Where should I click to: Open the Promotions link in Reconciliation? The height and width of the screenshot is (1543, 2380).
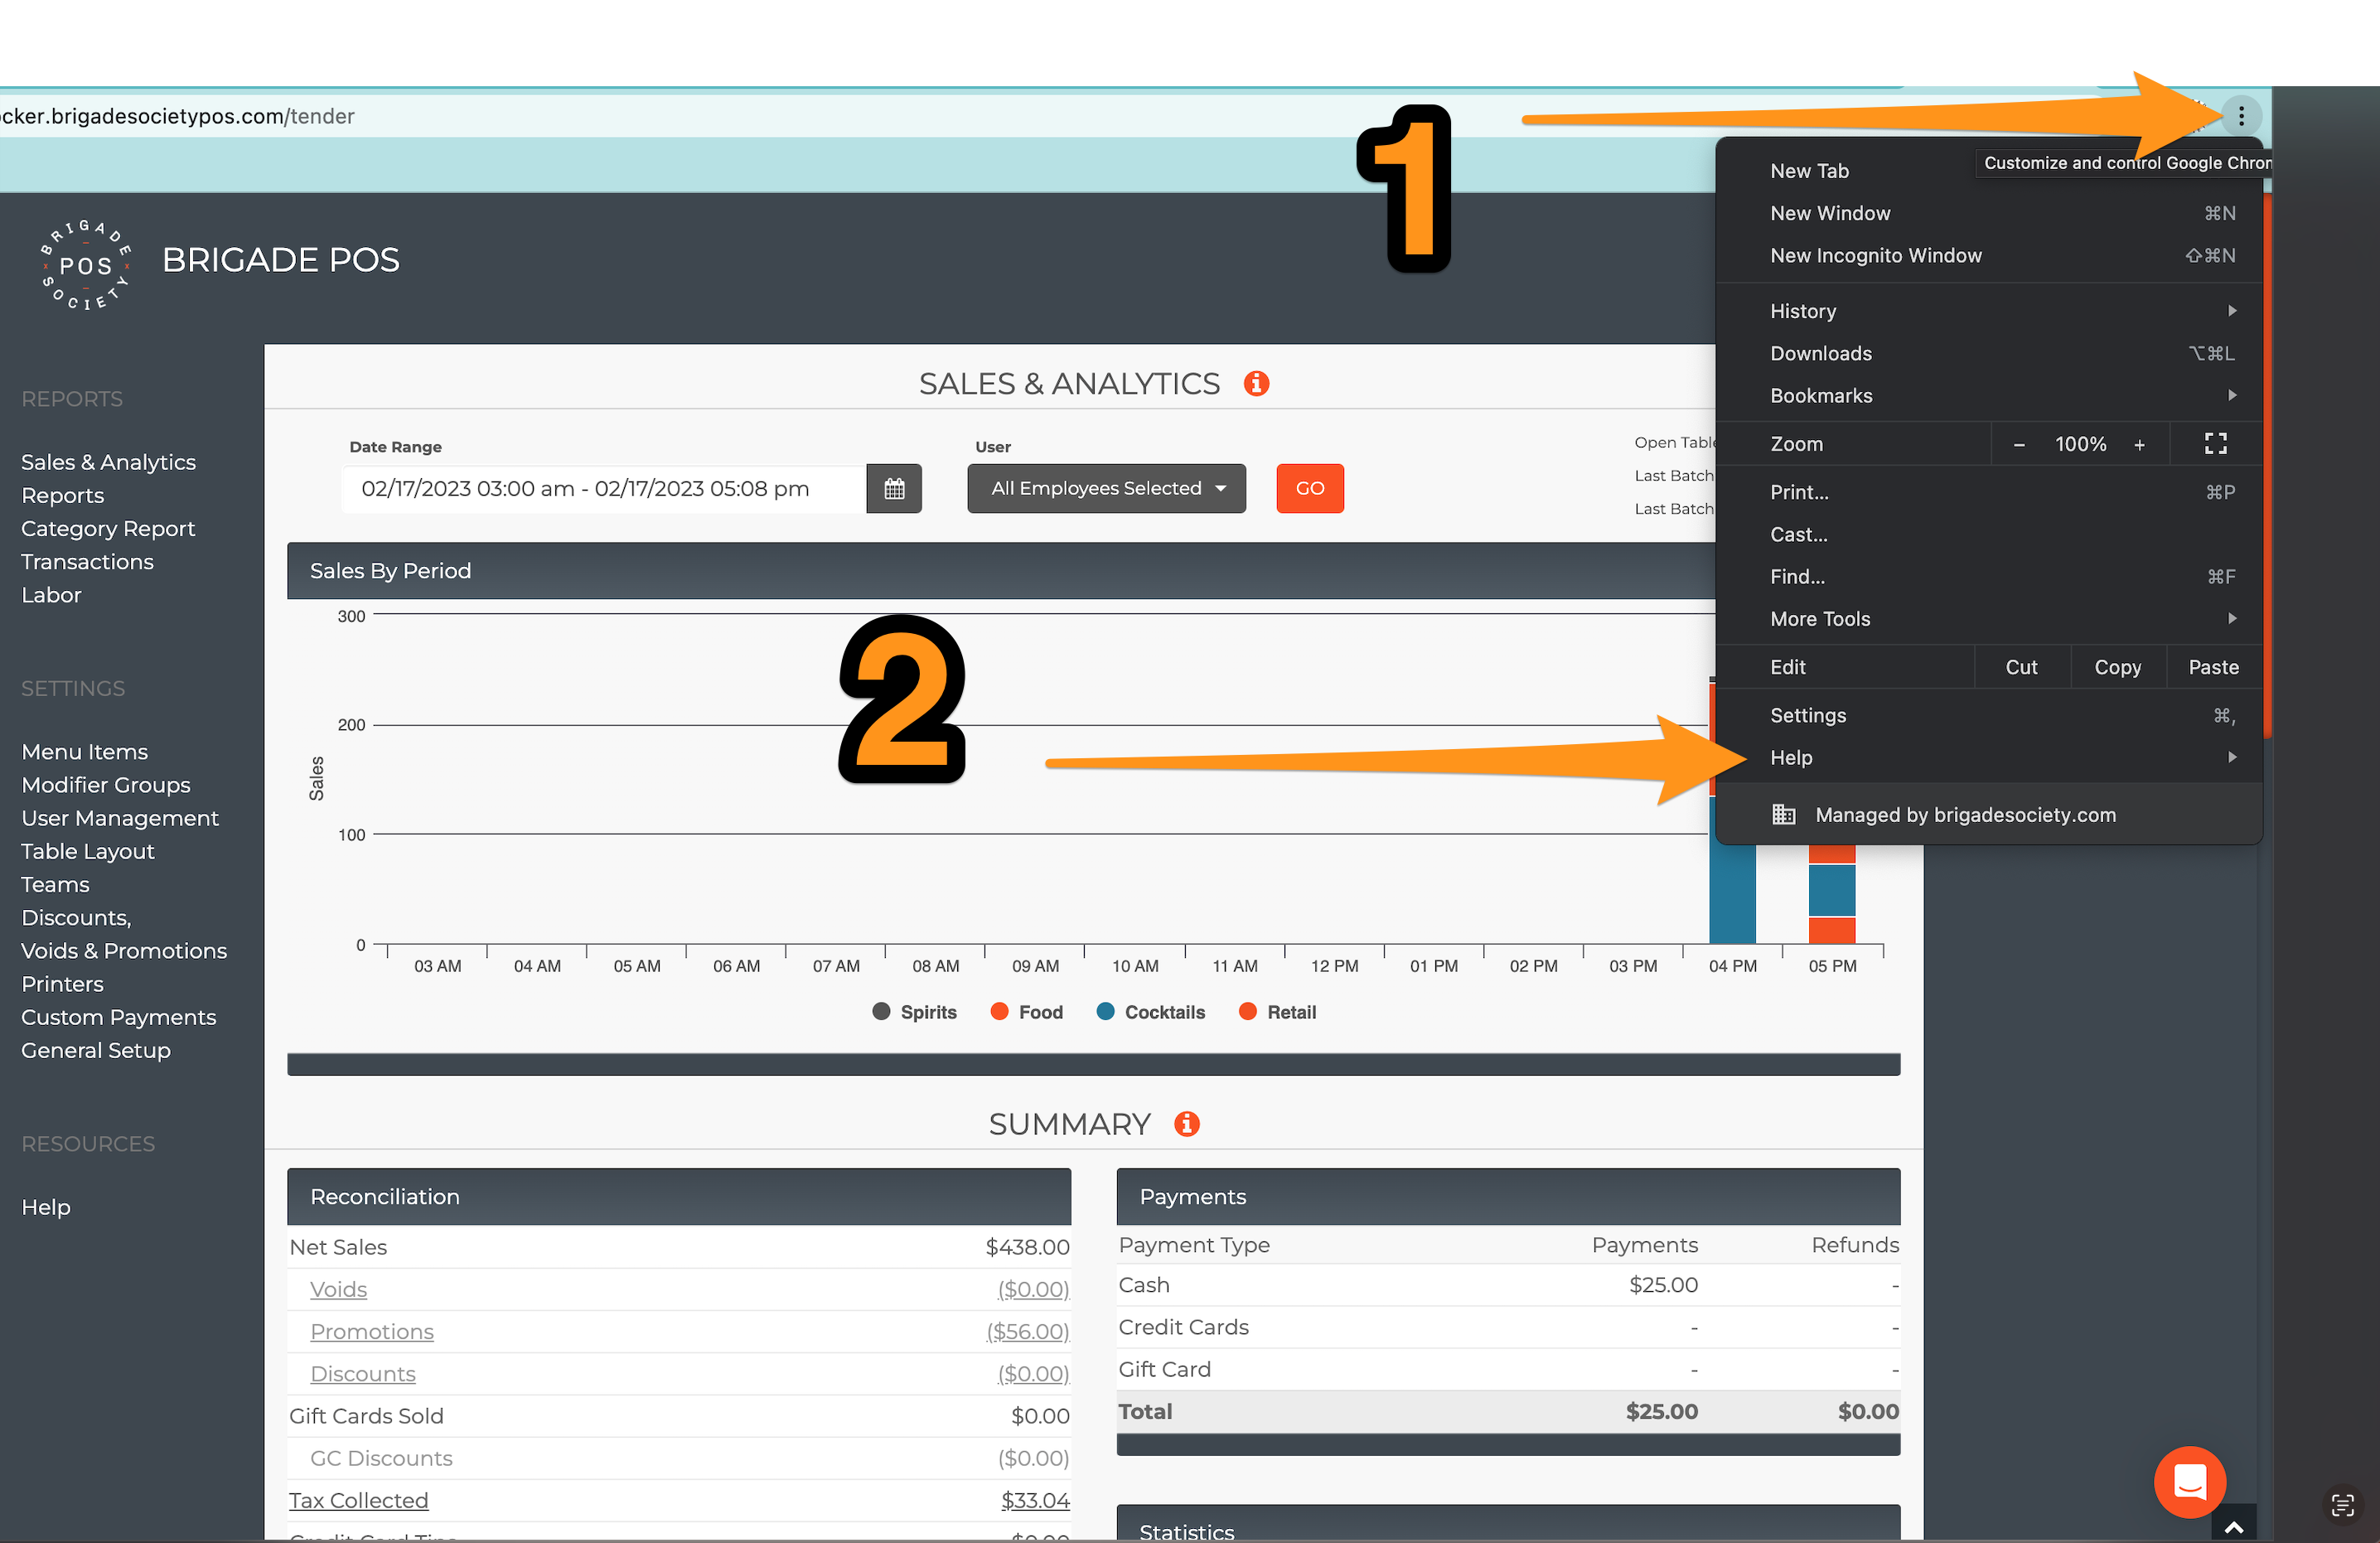coord(371,1332)
